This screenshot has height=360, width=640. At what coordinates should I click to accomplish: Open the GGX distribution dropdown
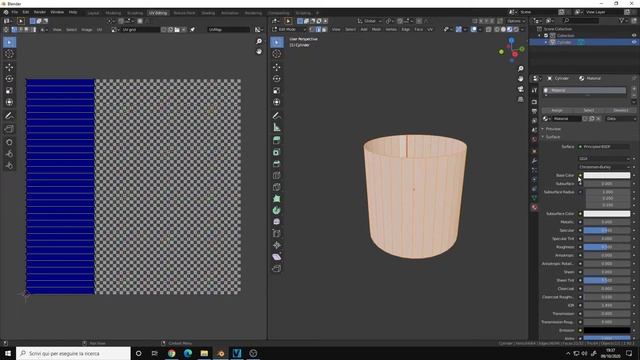604,158
